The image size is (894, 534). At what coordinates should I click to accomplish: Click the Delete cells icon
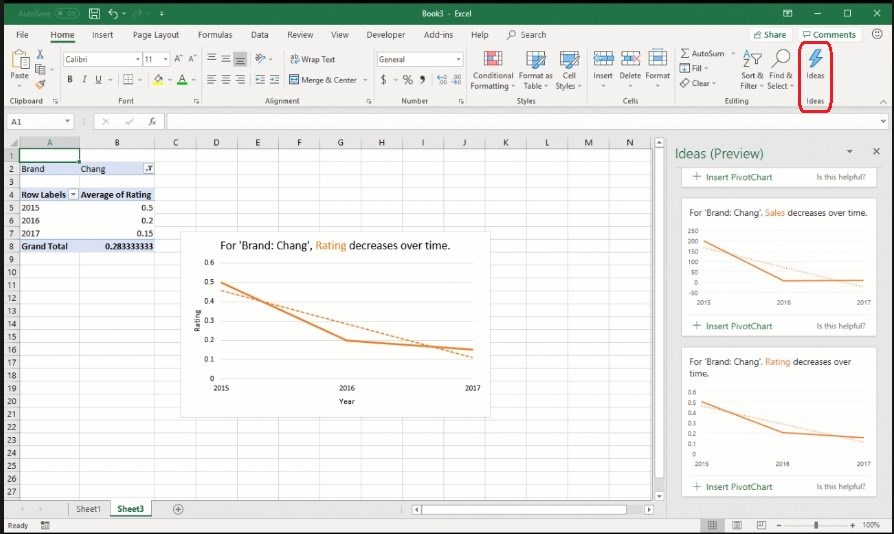630,58
